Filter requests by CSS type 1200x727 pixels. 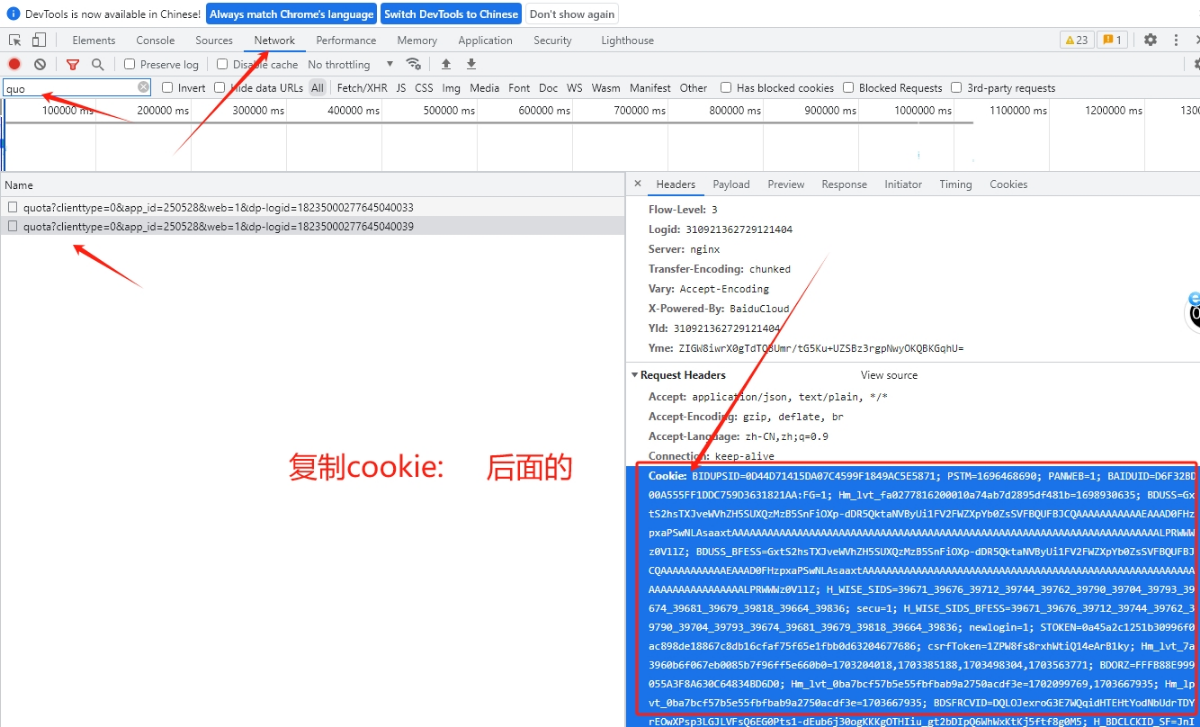point(424,88)
